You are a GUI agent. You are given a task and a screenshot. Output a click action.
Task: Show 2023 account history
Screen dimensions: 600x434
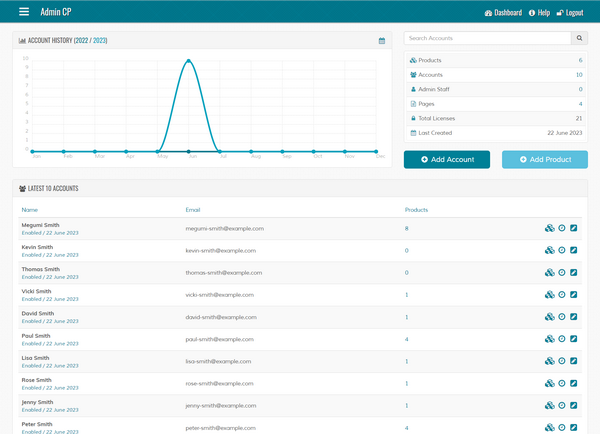tap(99, 40)
